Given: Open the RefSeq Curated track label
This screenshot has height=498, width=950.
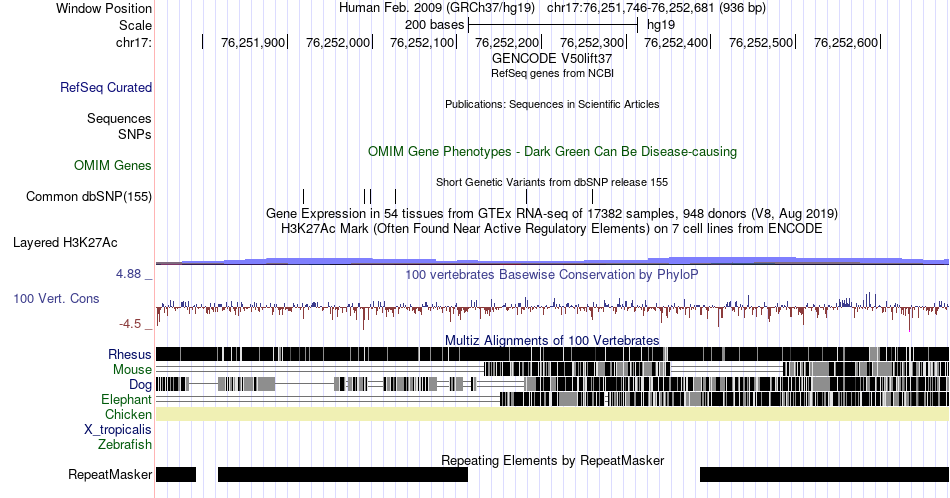Looking at the screenshot, I should [106, 87].
